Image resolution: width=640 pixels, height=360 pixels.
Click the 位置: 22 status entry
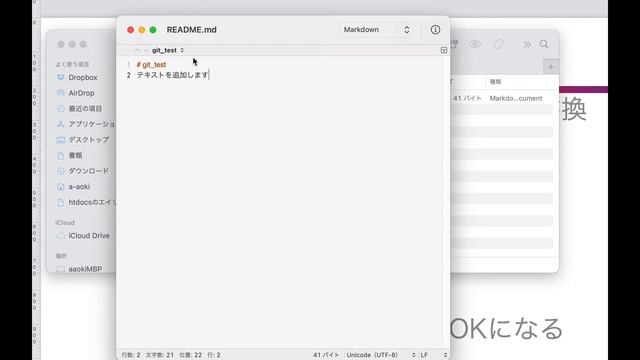pyautogui.click(x=190, y=355)
